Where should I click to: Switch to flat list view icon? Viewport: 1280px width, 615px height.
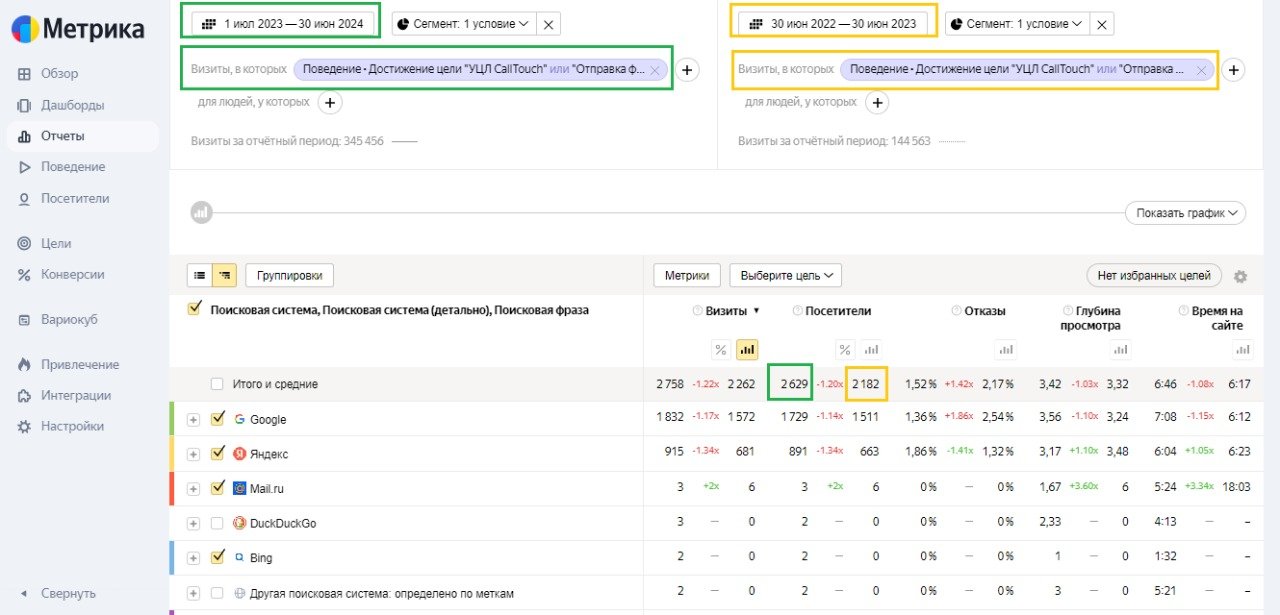tap(199, 275)
